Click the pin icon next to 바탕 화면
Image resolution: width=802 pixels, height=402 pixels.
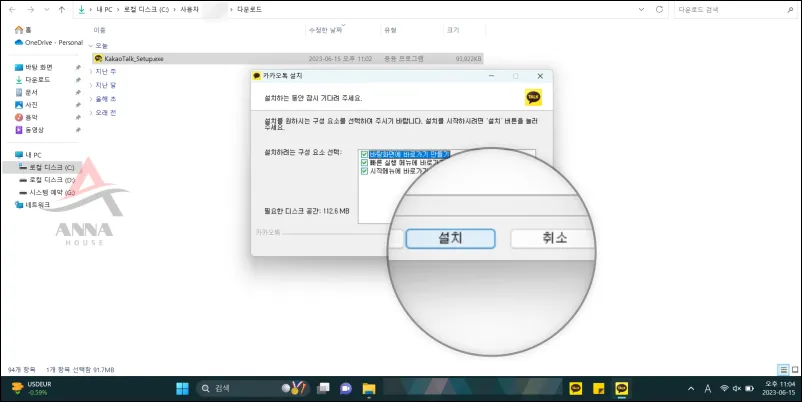(x=78, y=67)
